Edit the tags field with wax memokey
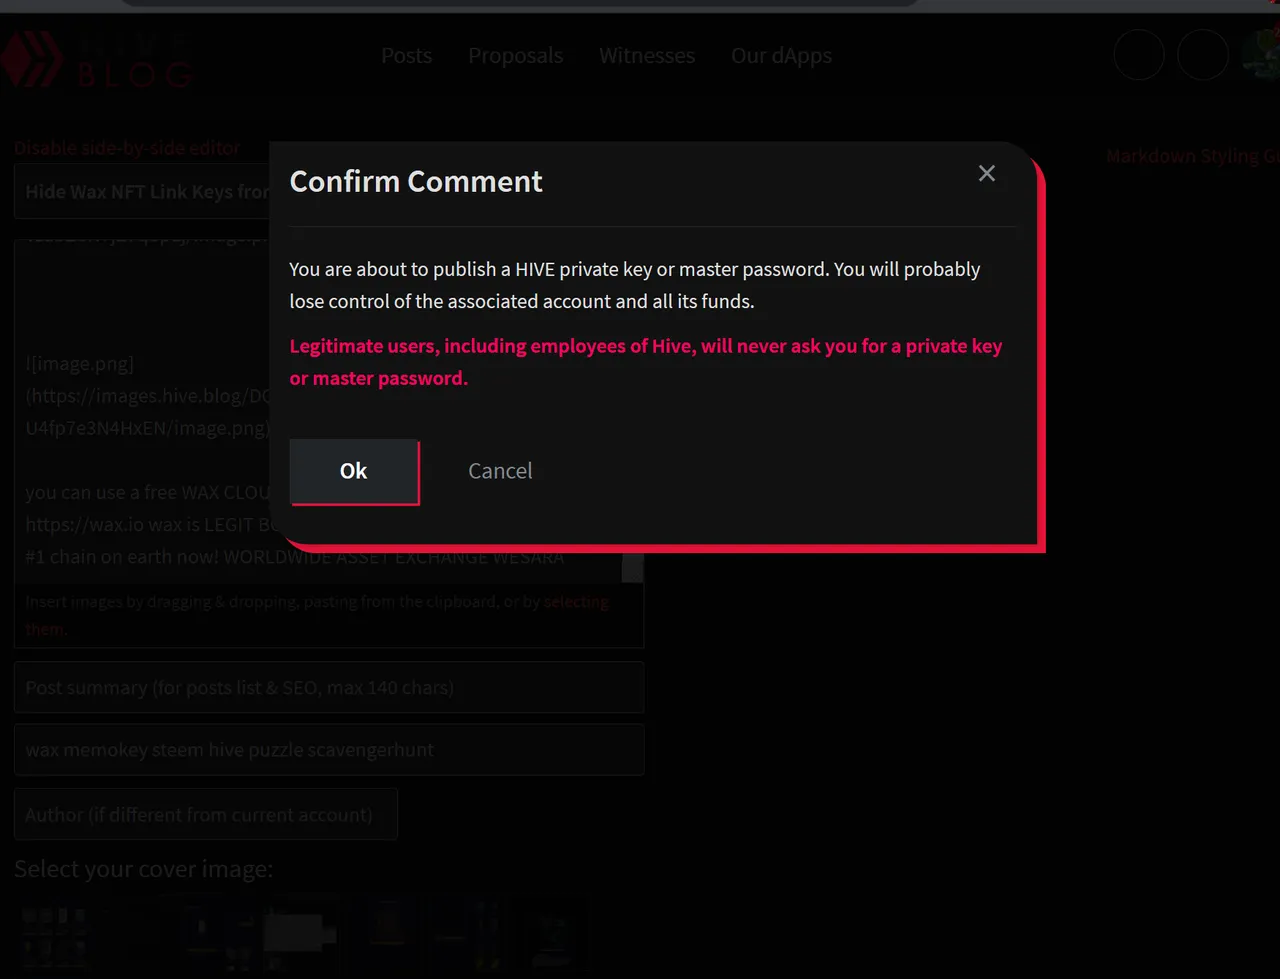 coord(329,749)
